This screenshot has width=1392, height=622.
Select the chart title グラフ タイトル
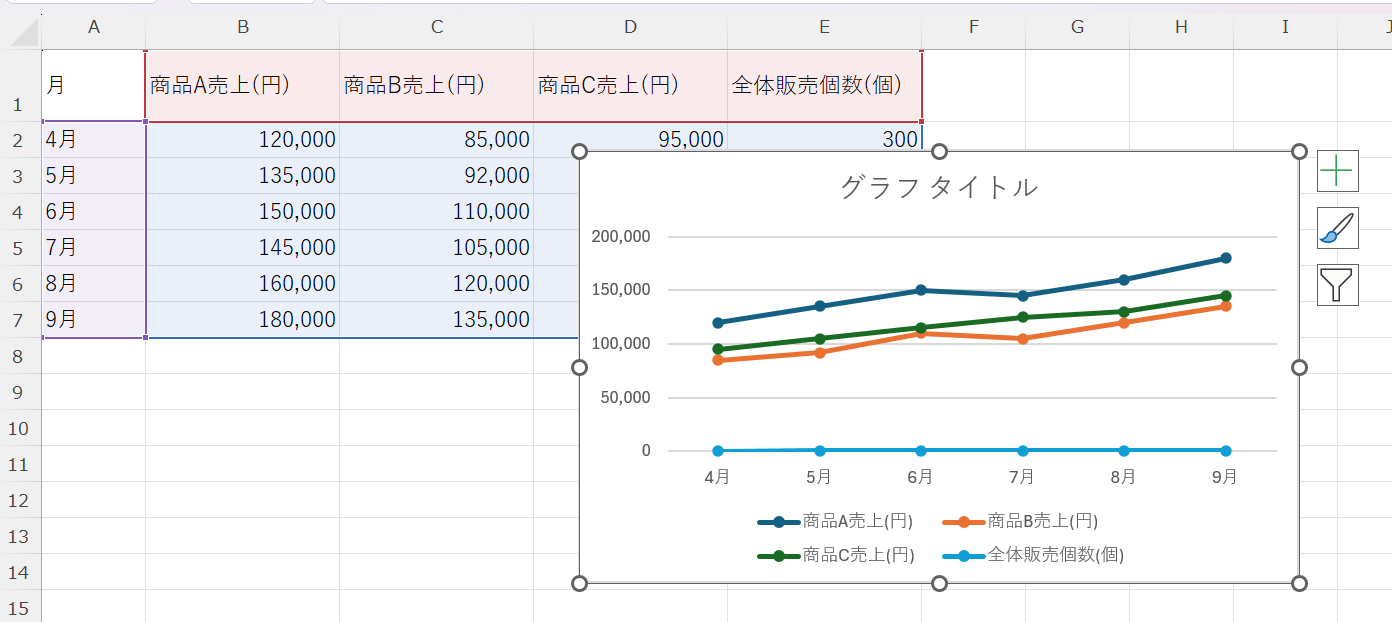tap(938, 187)
